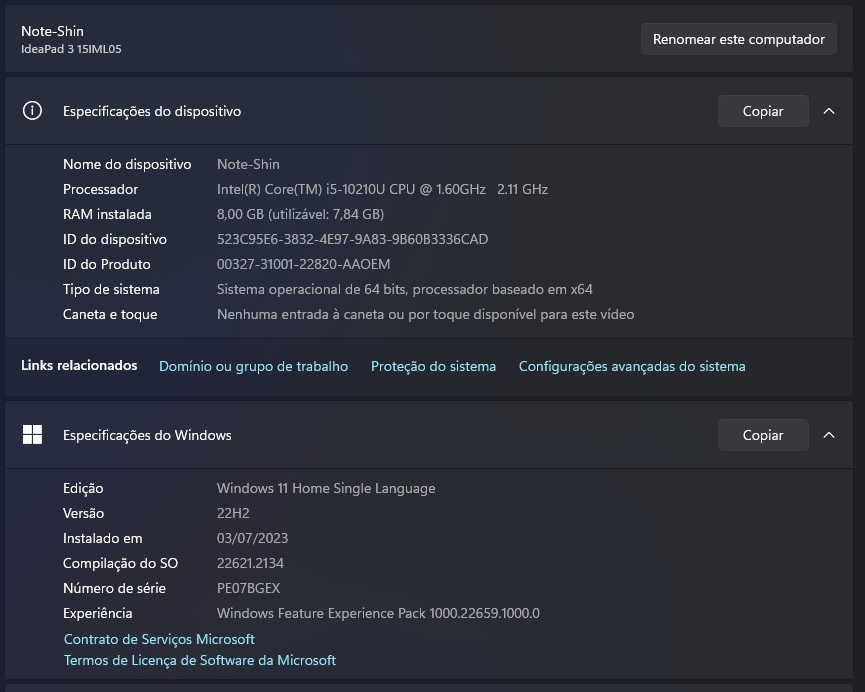Viewport: 865px width, 692px height.
Task: Collapse the Especificações do dispositivo section chevron
Action: coord(829,111)
